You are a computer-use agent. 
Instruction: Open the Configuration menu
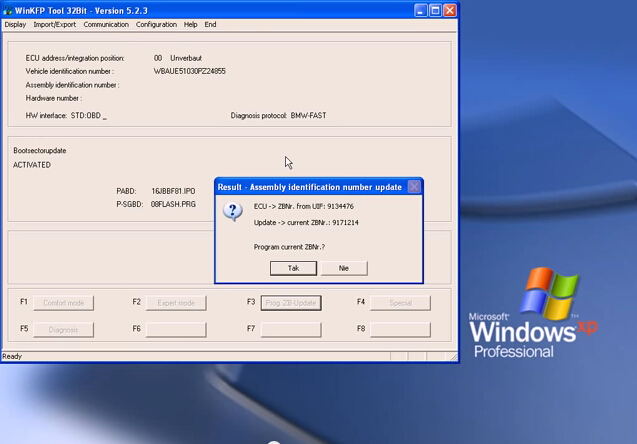tap(156, 24)
